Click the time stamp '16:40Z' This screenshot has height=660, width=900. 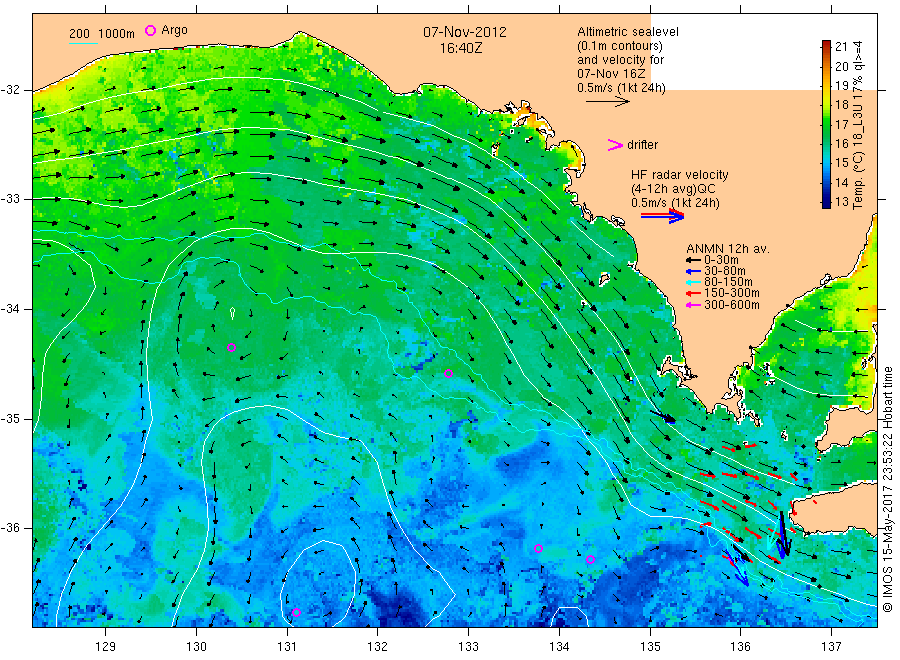coord(461,48)
